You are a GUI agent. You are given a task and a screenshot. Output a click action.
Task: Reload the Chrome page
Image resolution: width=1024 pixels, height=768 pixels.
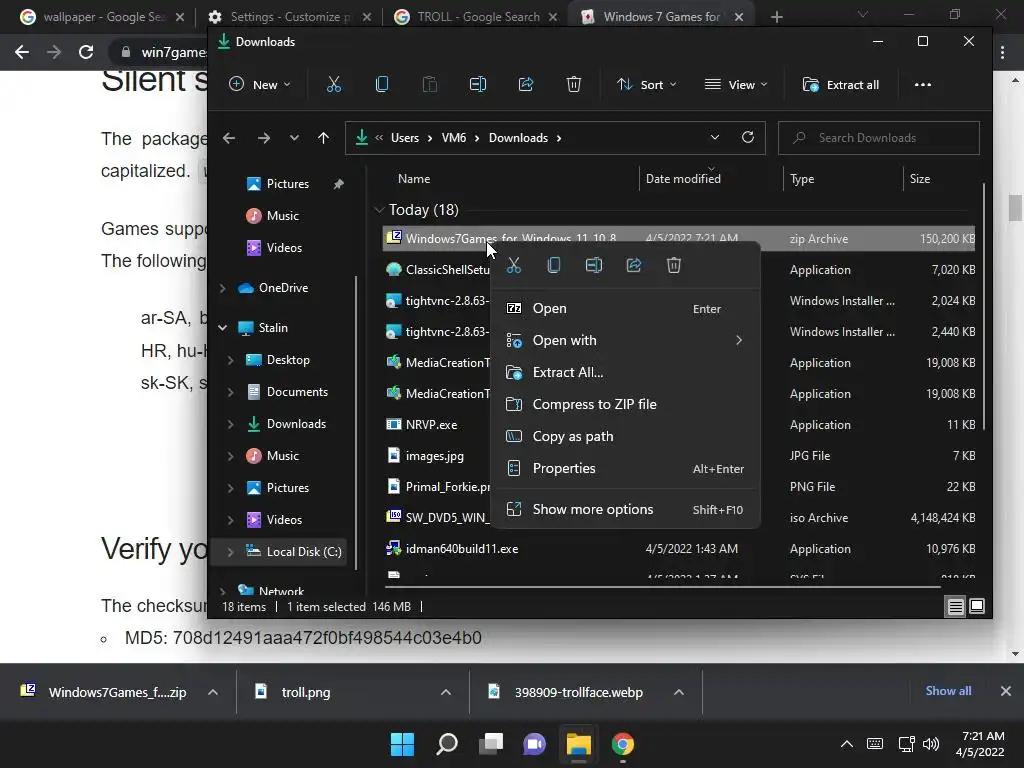[86, 52]
